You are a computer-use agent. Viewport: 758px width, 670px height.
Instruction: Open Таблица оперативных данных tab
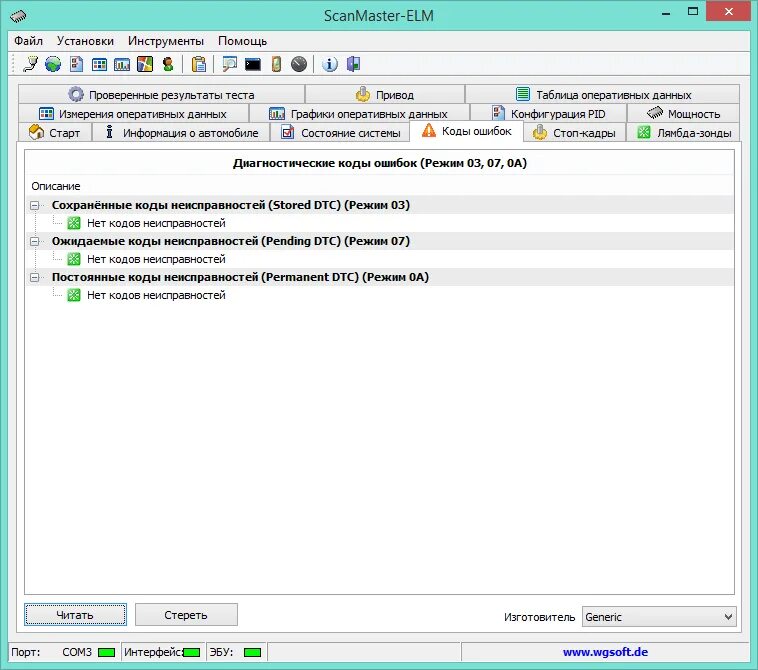pyautogui.click(x=602, y=94)
